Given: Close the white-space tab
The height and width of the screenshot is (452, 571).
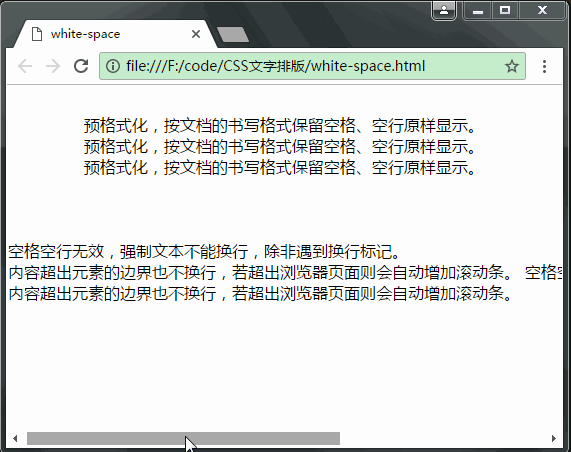Looking at the screenshot, I should (x=196, y=34).
